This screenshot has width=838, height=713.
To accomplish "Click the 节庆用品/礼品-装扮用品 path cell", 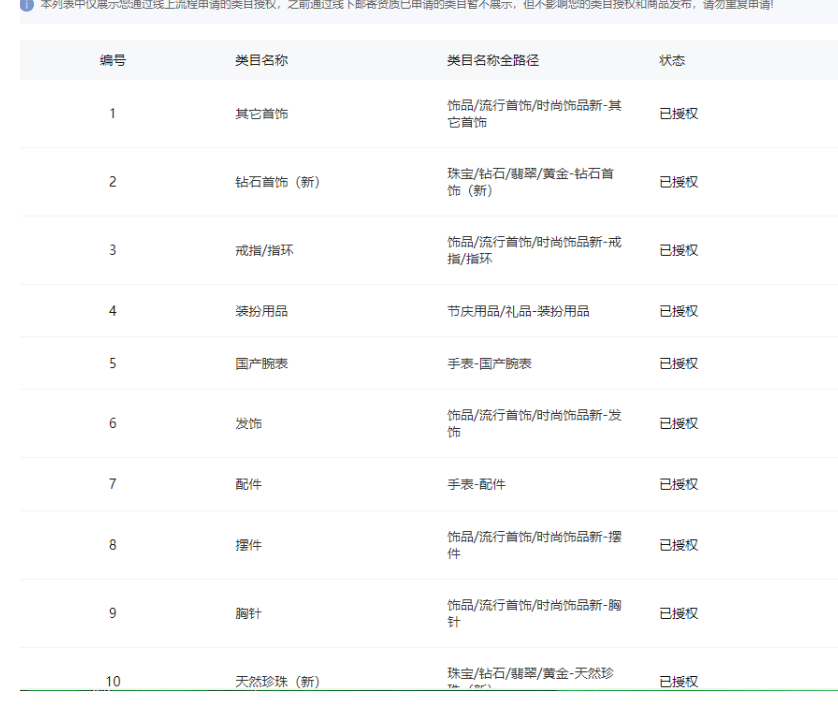I will click(x=518, y=311).
